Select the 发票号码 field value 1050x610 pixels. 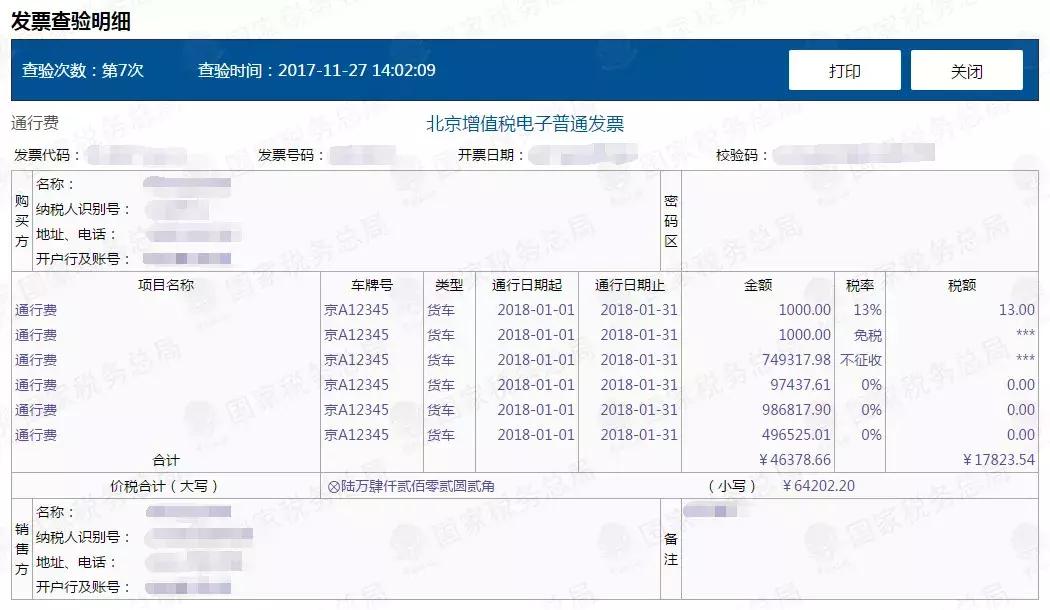point(362,157)
